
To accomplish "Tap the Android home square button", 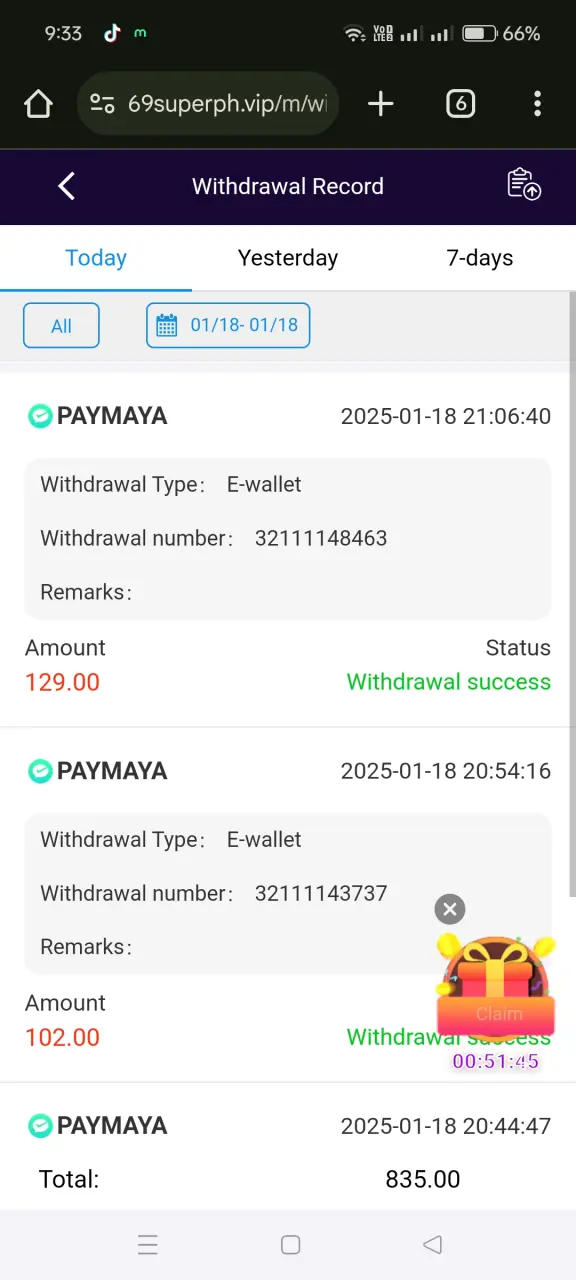I will [x=291, y=1245].
